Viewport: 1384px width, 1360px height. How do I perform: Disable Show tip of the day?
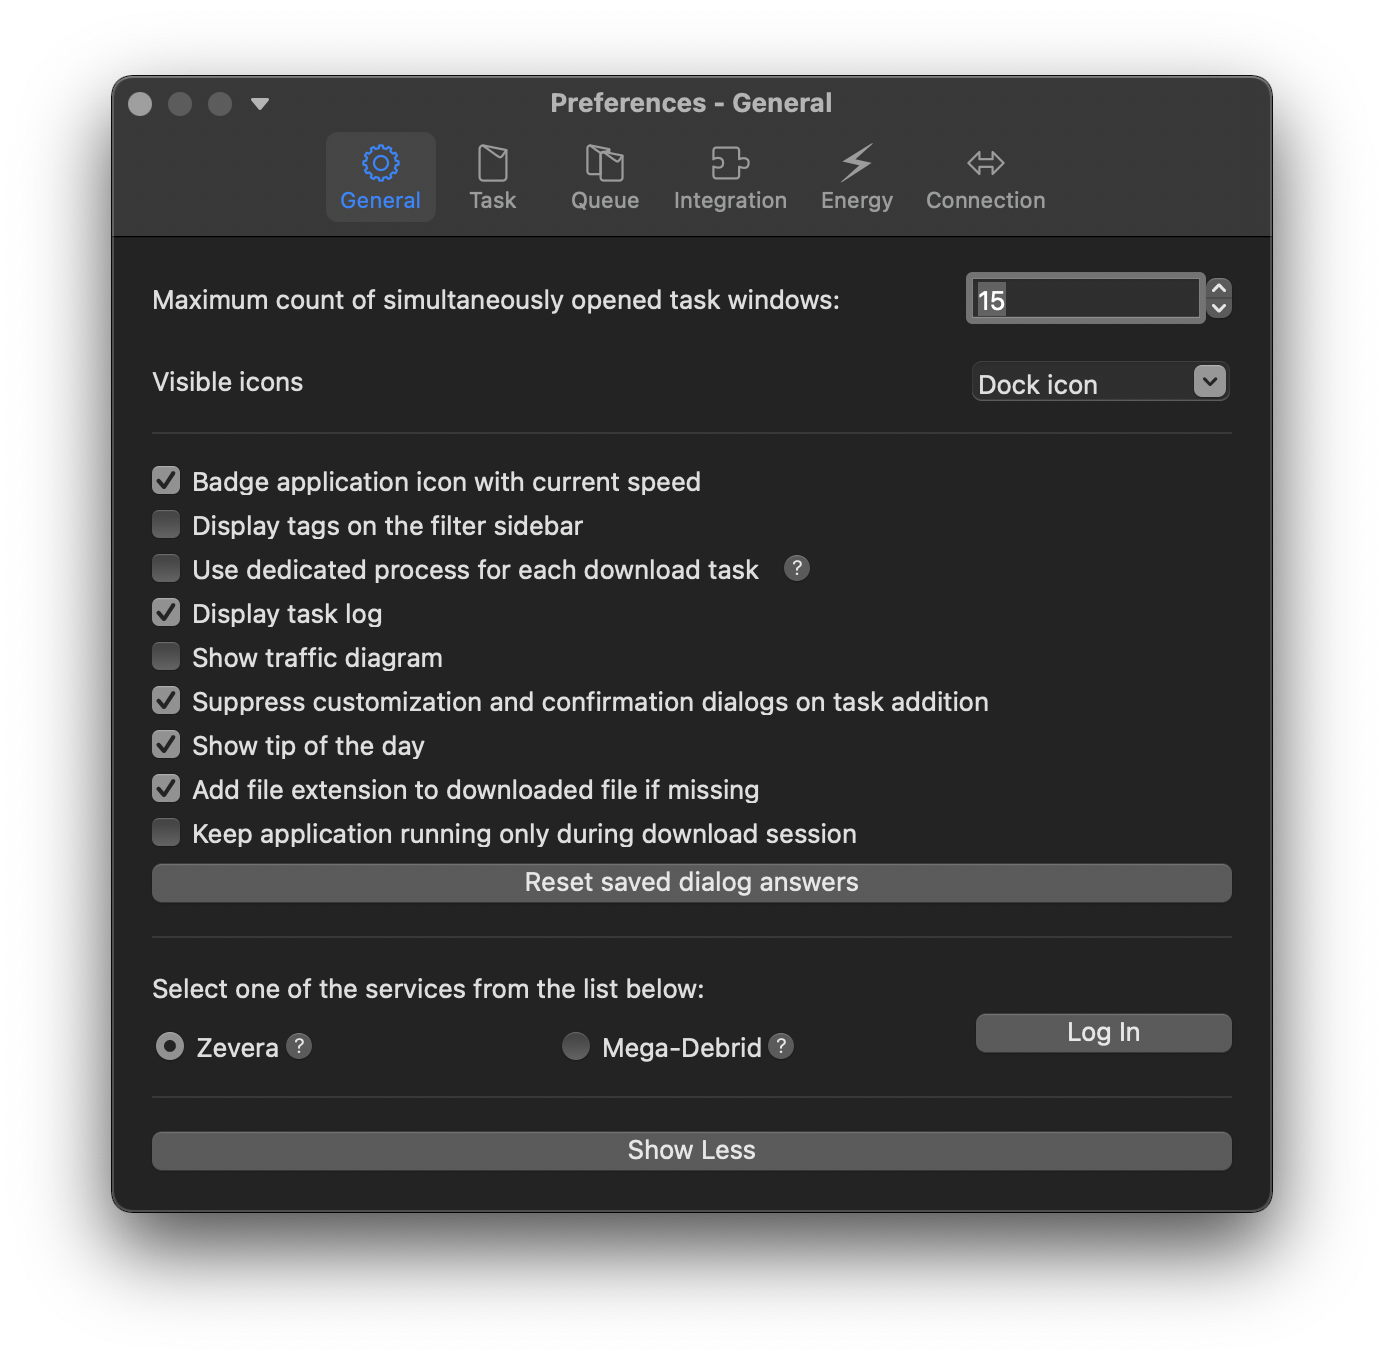(x=166, y=745)
